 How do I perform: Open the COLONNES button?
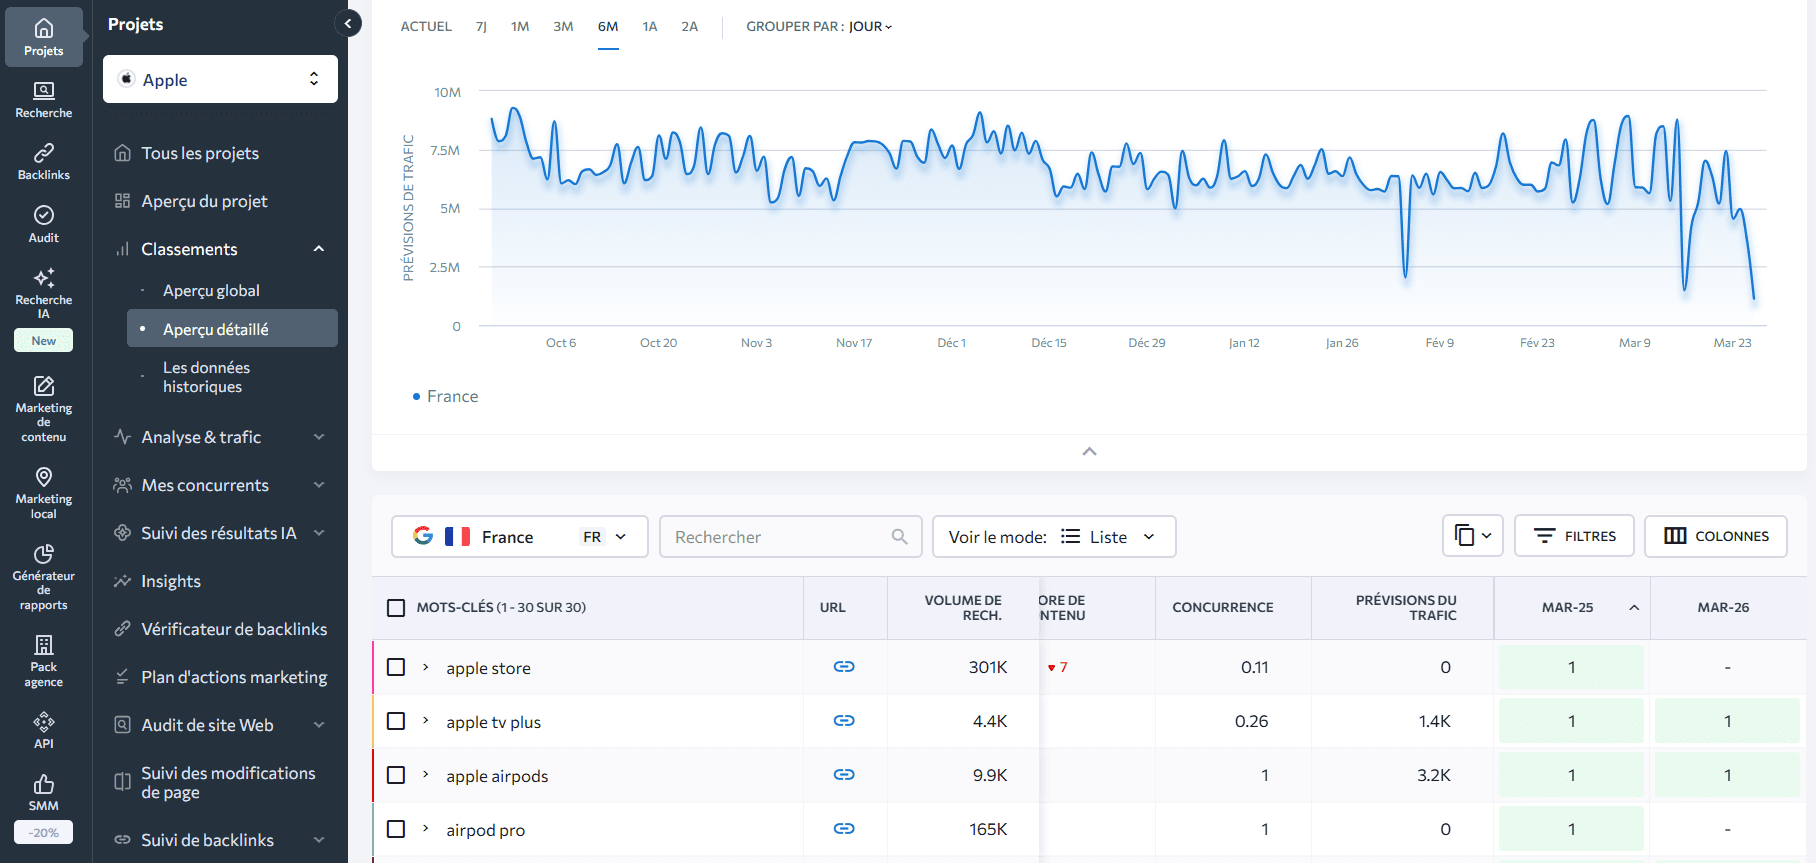point(1716,536)
